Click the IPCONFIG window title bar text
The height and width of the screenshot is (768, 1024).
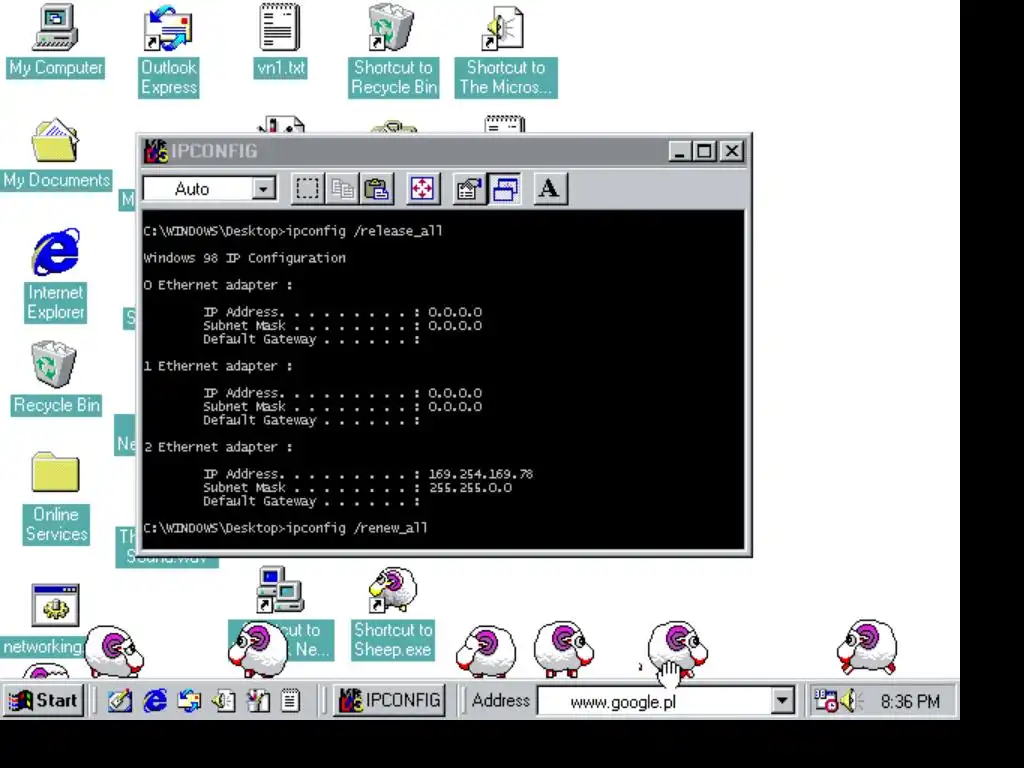pyautogui.click(x=214, y=151)
